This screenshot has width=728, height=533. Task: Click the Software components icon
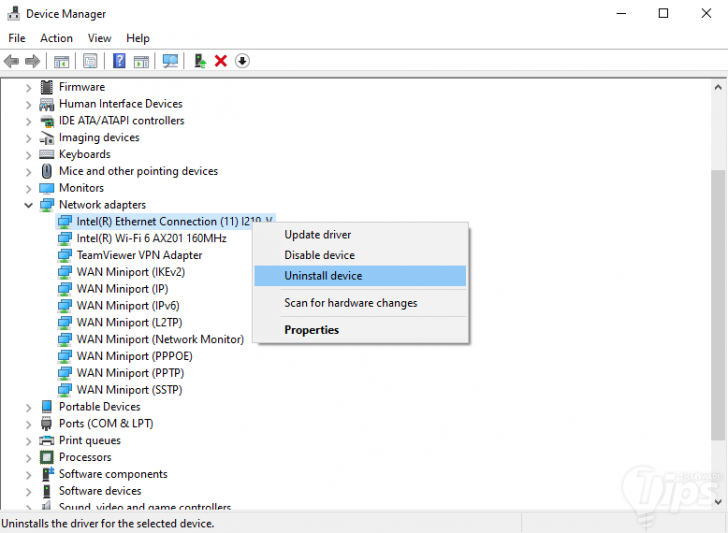click(x=47, y=474)
